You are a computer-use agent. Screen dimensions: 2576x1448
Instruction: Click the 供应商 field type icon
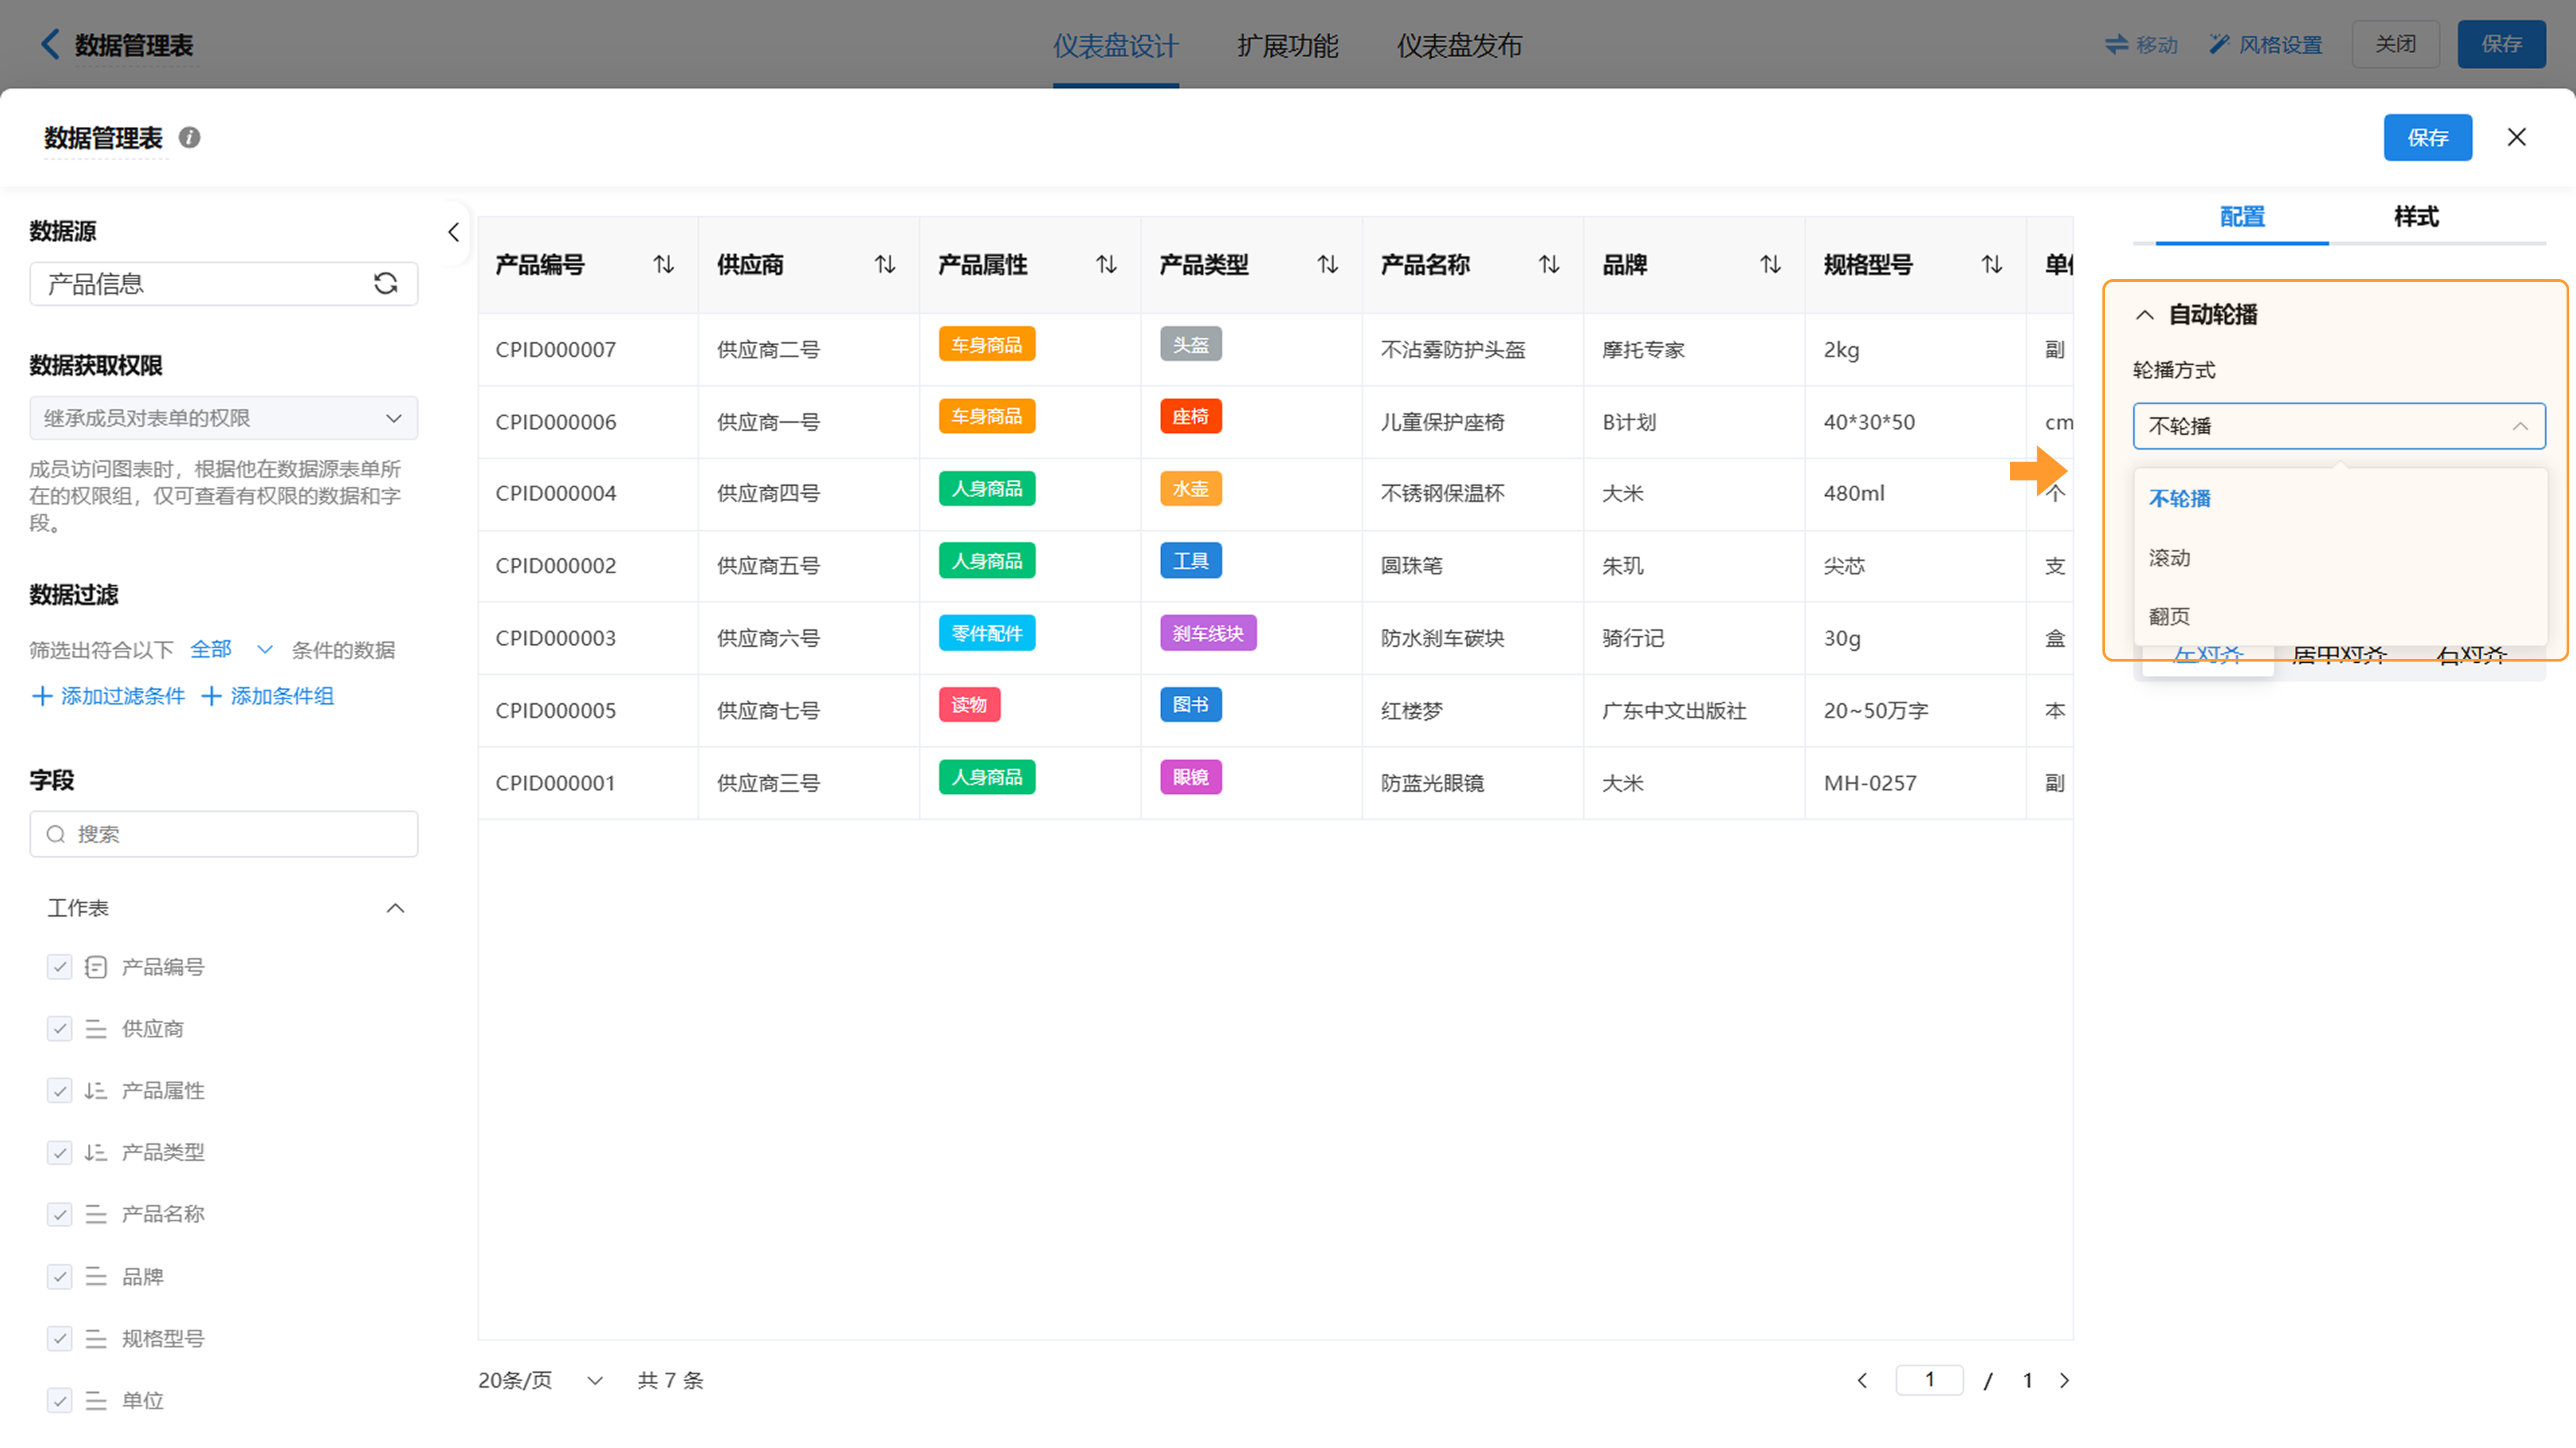(x=96, y=1029)
